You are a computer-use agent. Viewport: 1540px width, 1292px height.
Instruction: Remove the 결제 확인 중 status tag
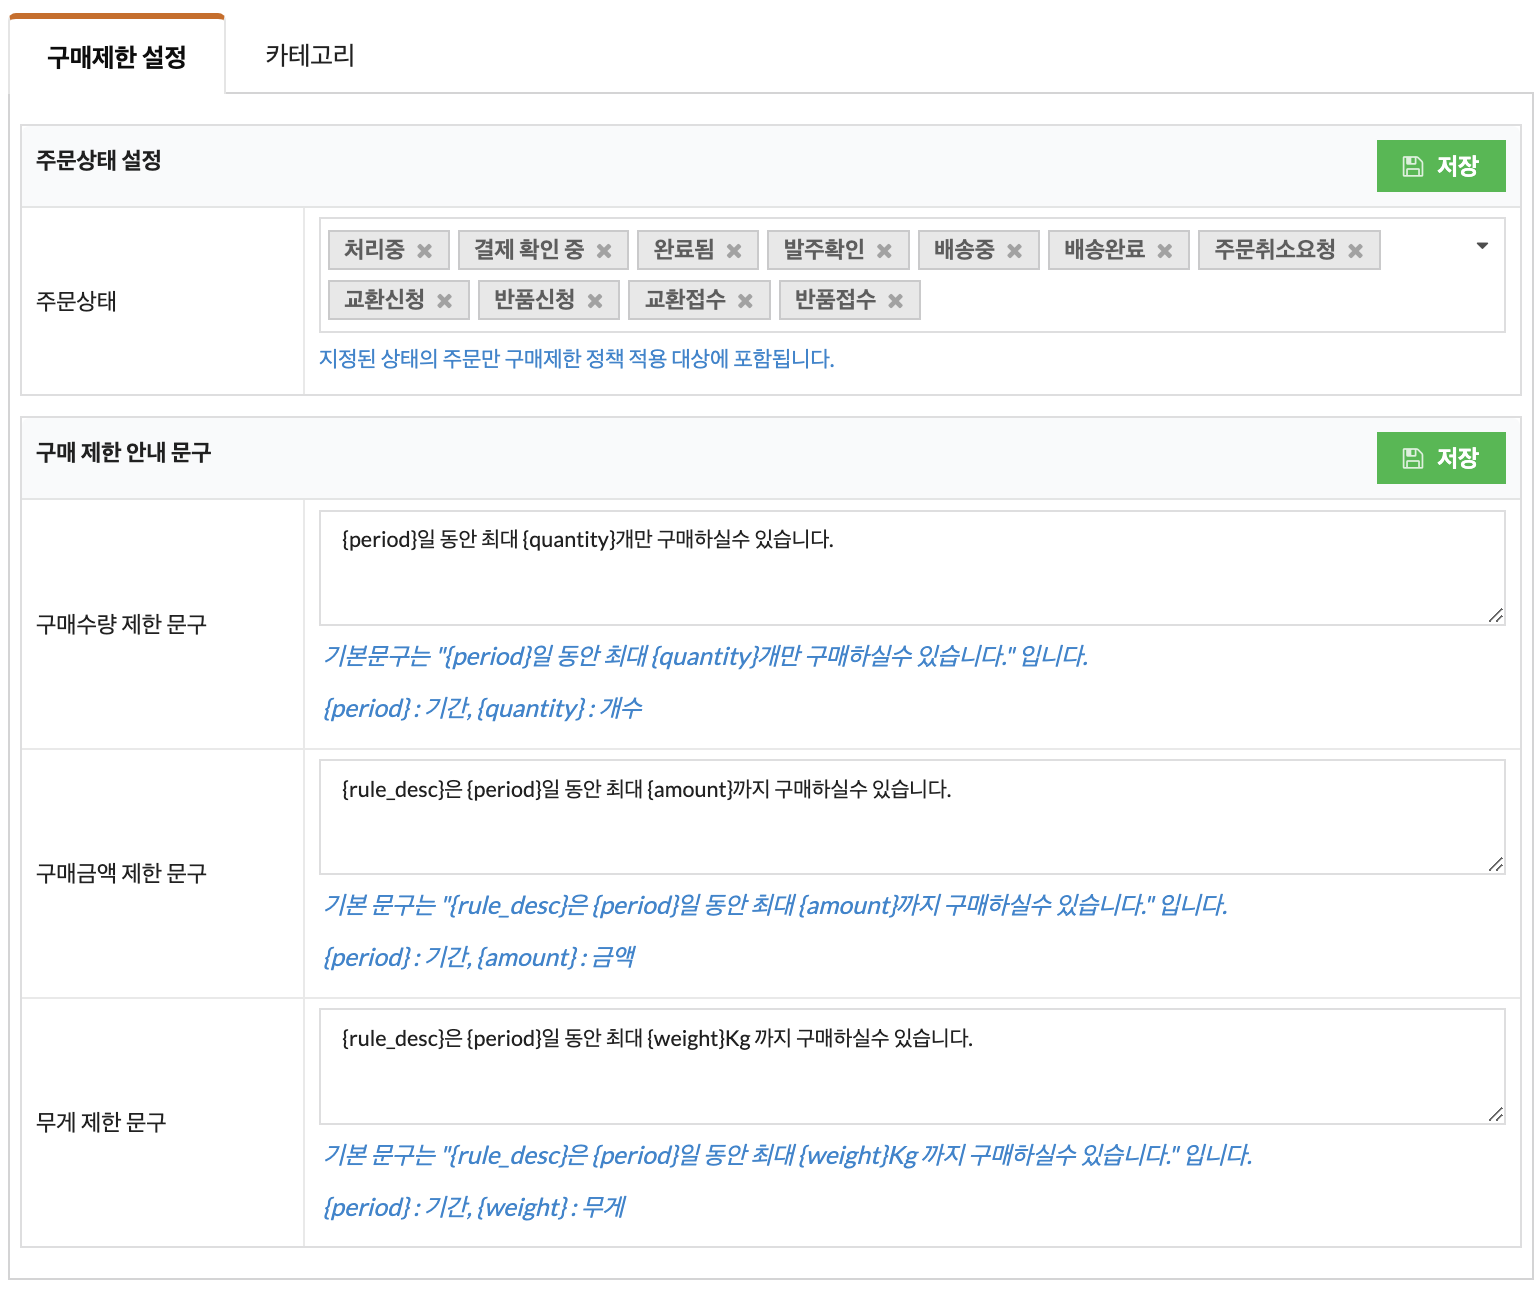coord(604,251)
